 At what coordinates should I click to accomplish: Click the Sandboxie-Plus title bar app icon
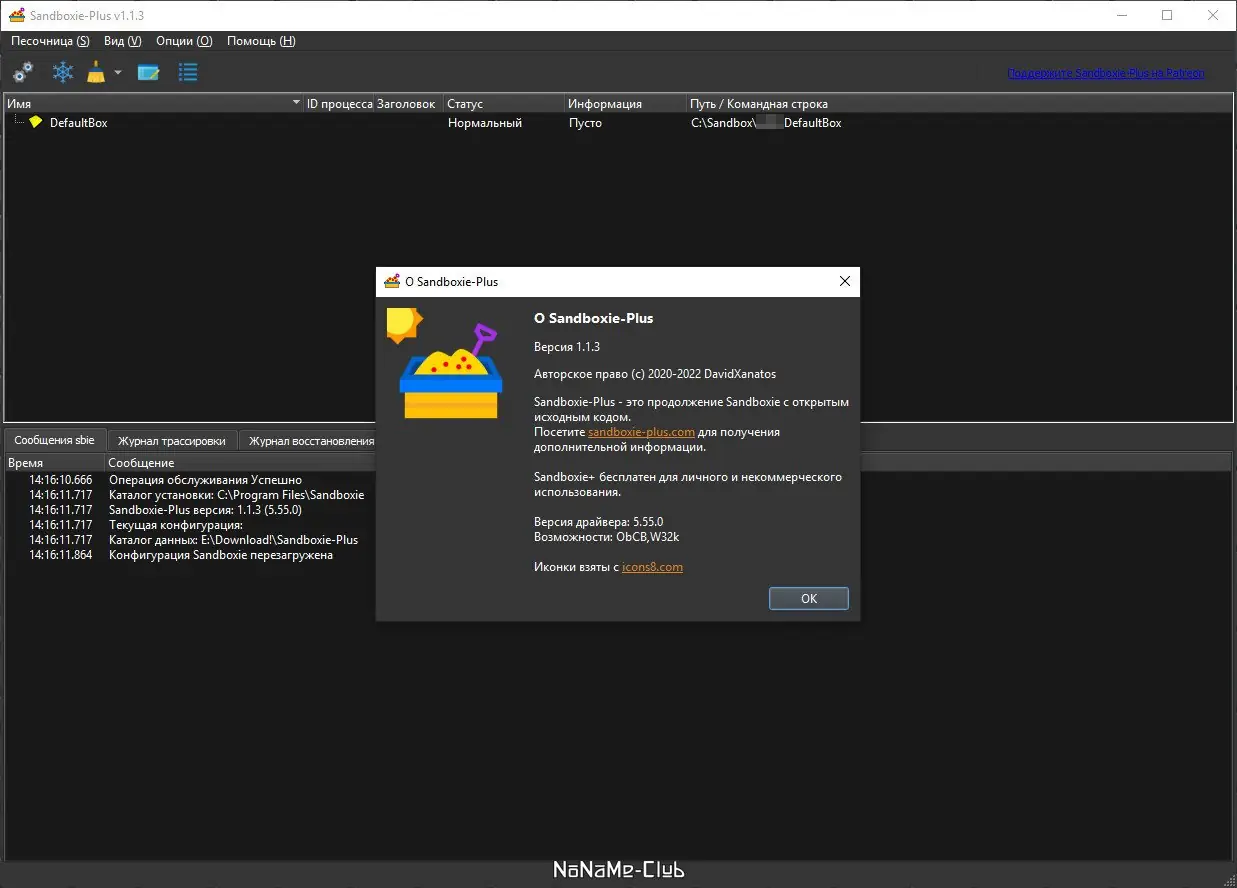pyautogui.click(x=16, y=15)
